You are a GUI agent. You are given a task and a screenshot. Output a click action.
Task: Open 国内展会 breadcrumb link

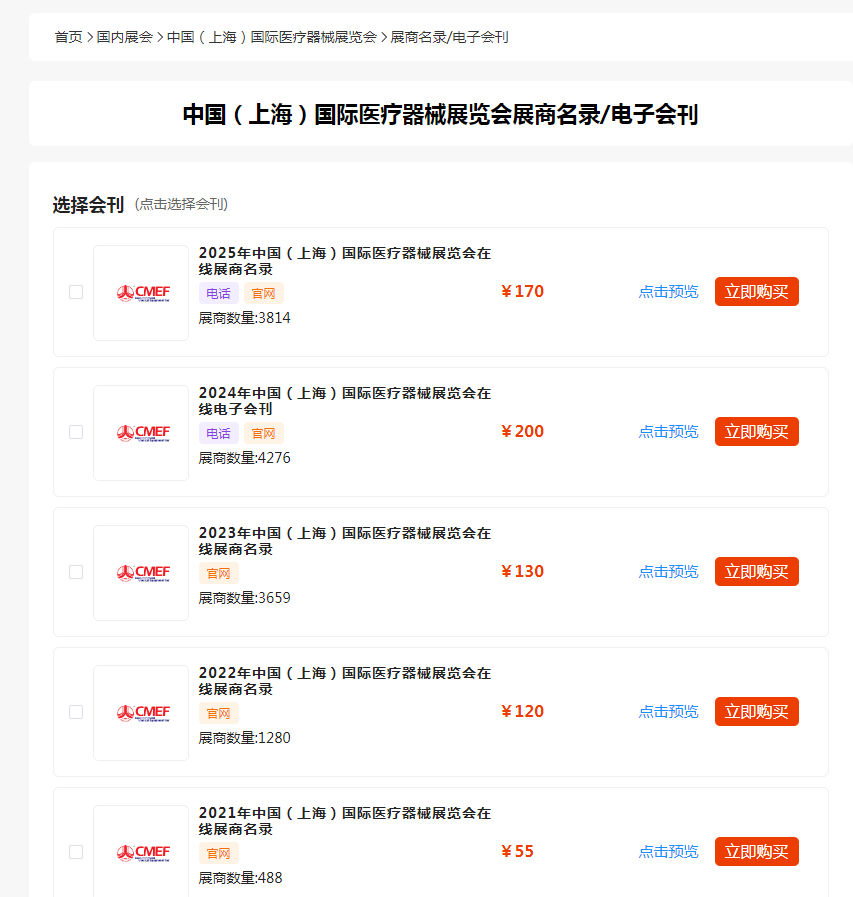[125, 37]
